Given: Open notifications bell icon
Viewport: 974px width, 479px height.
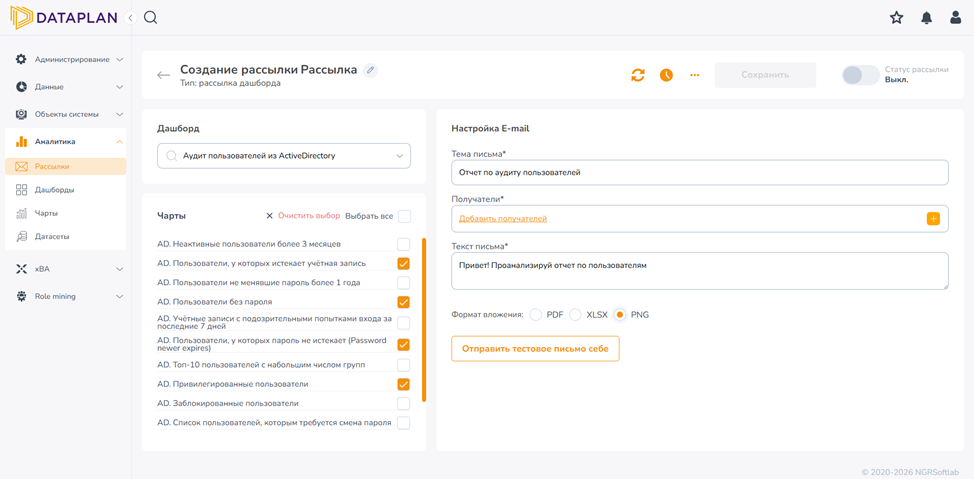Looking at the screenshot, I should click(926, 18).
